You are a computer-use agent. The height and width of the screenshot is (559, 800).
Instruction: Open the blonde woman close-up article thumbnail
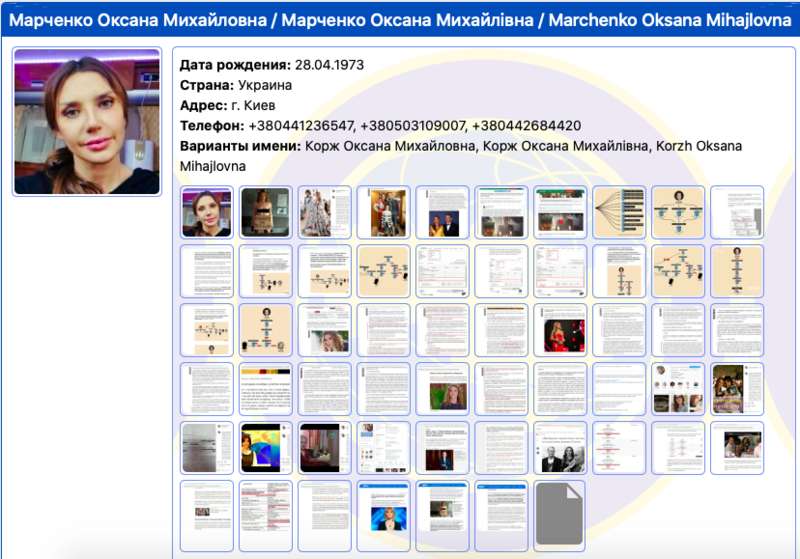click(x=325, y=330)
